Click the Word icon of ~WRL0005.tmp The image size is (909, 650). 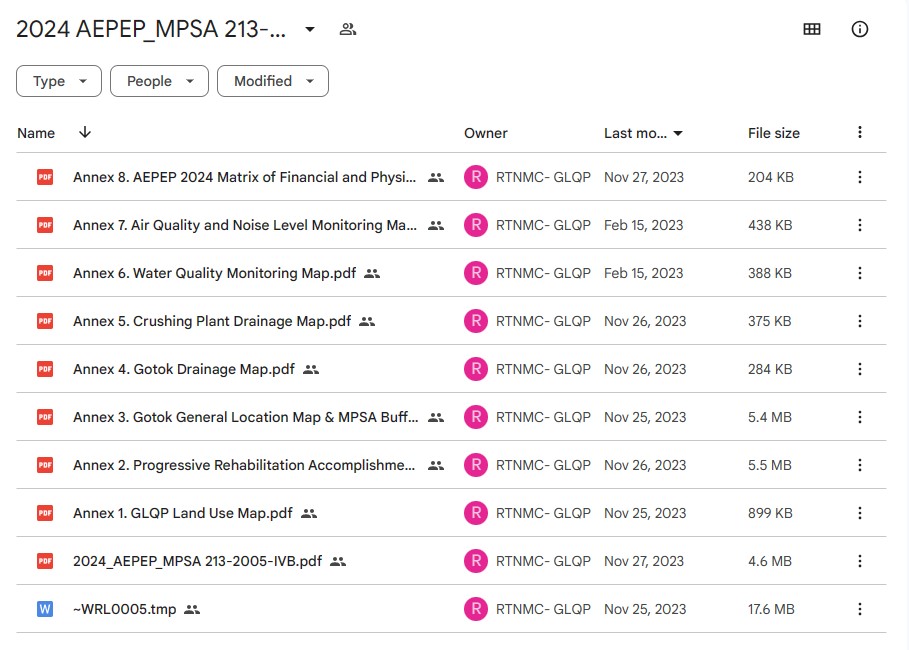45,609
